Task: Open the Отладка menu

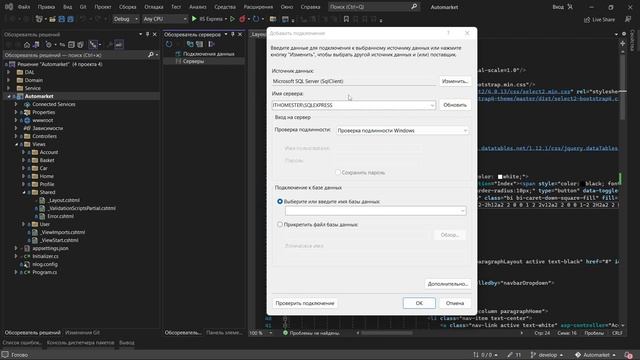Action: pos(153,7)
